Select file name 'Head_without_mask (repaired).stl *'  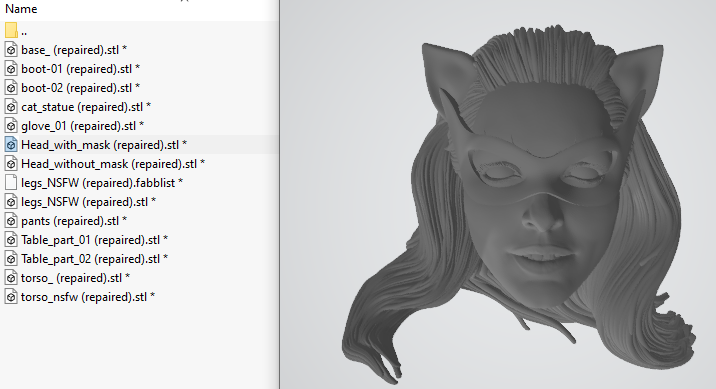pyautogui.click(x=113, y=164)
